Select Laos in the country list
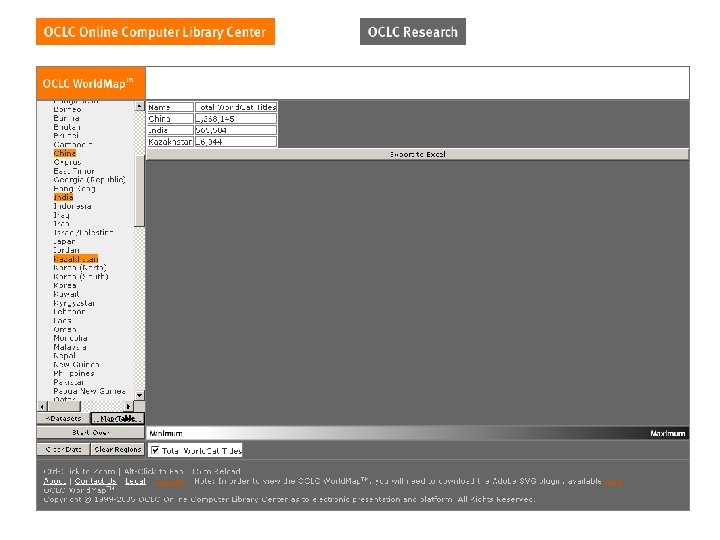 point(62,321)
